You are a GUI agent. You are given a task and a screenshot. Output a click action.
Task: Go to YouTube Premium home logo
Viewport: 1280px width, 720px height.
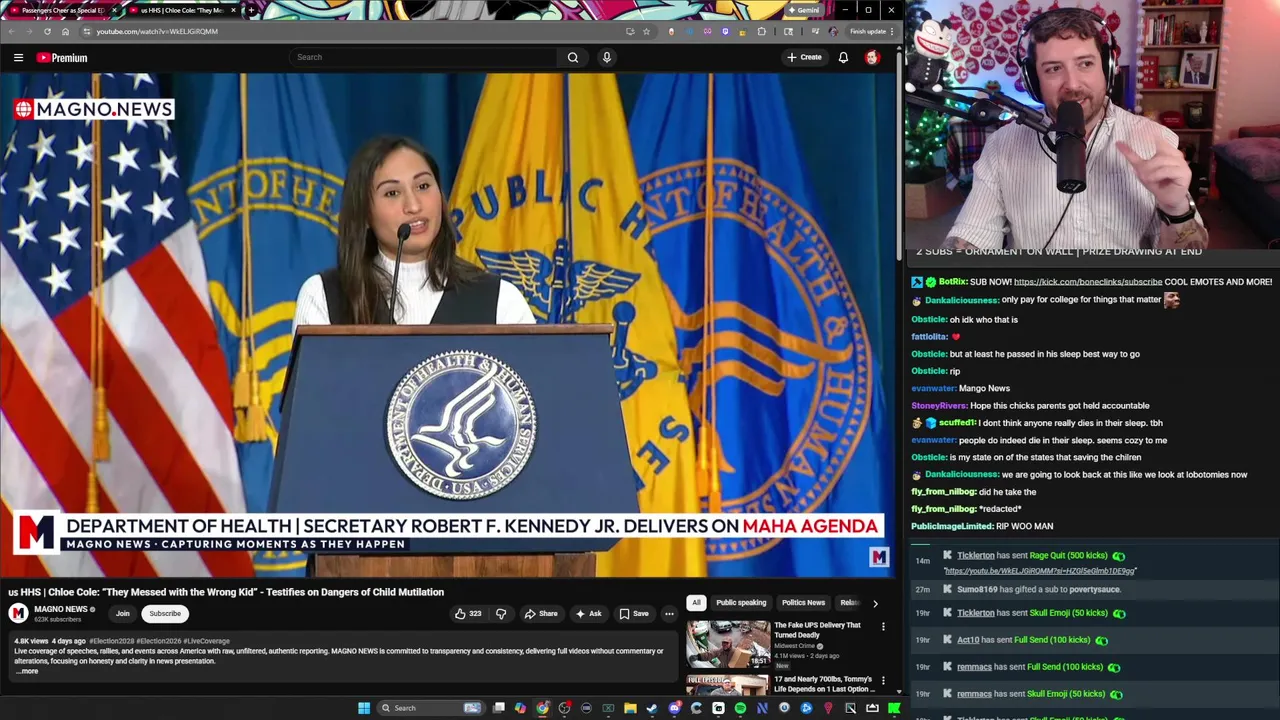[62, 57]
